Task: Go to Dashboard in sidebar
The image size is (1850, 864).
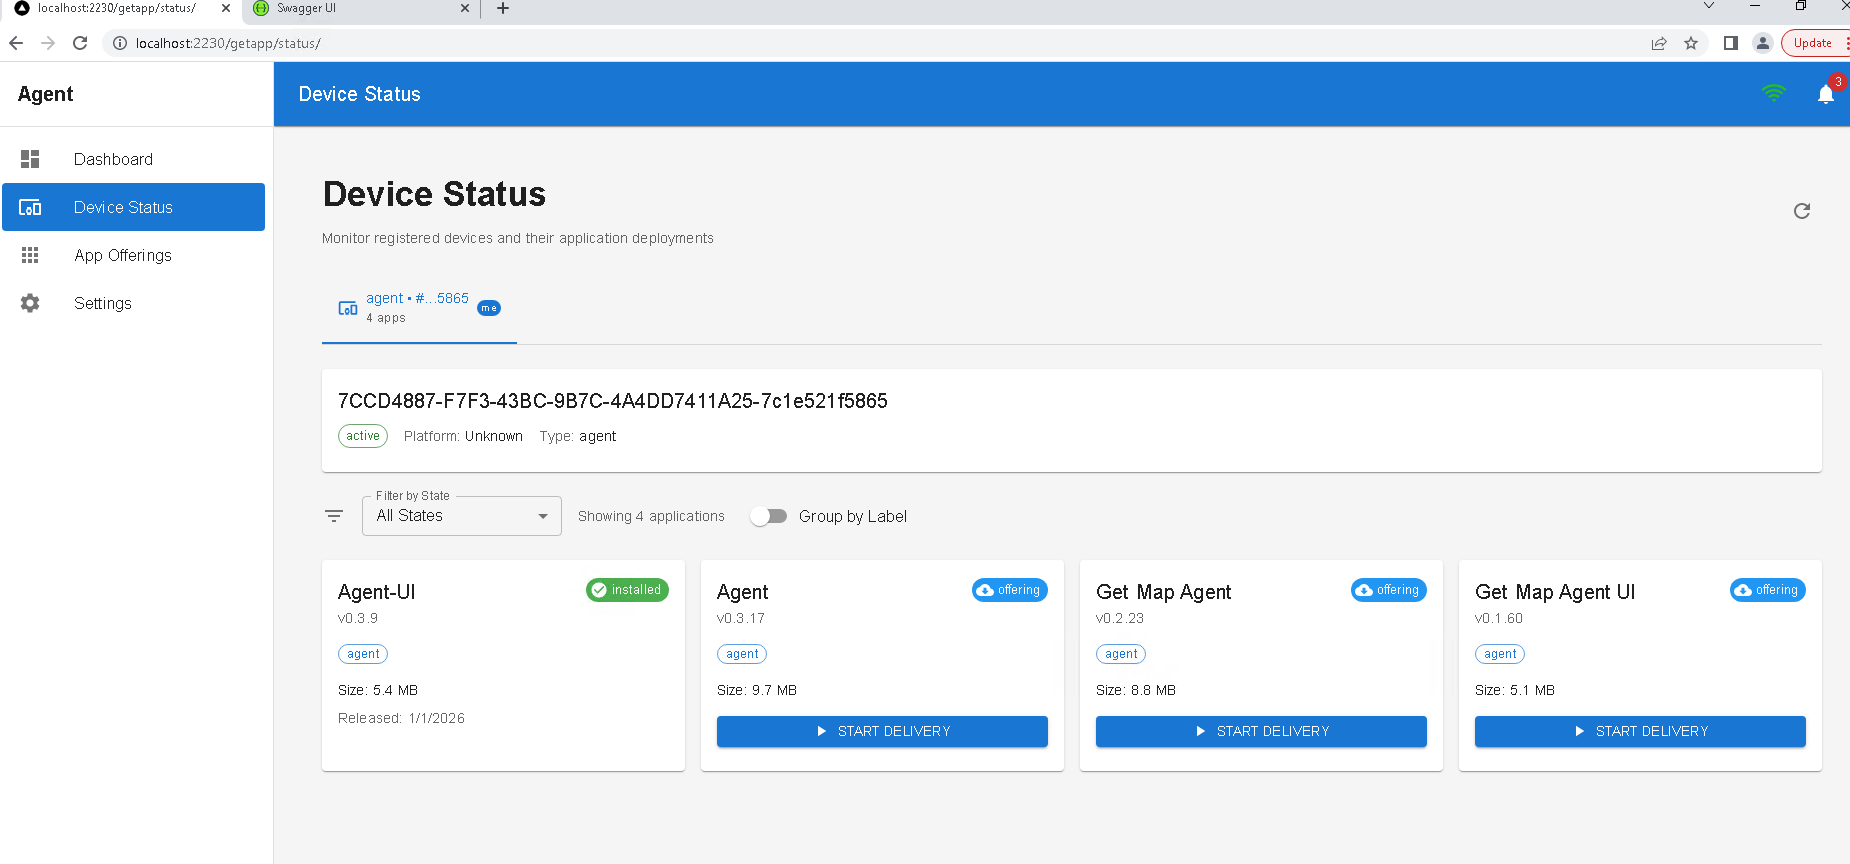Action: 113,159
